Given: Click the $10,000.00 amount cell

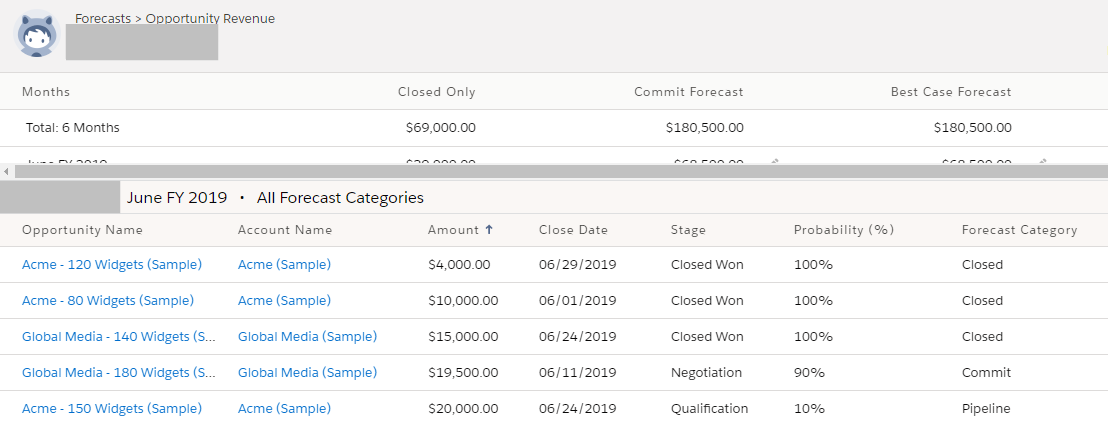Looking at the screenshot, I should pyautogui.click(x=463, y=300).
